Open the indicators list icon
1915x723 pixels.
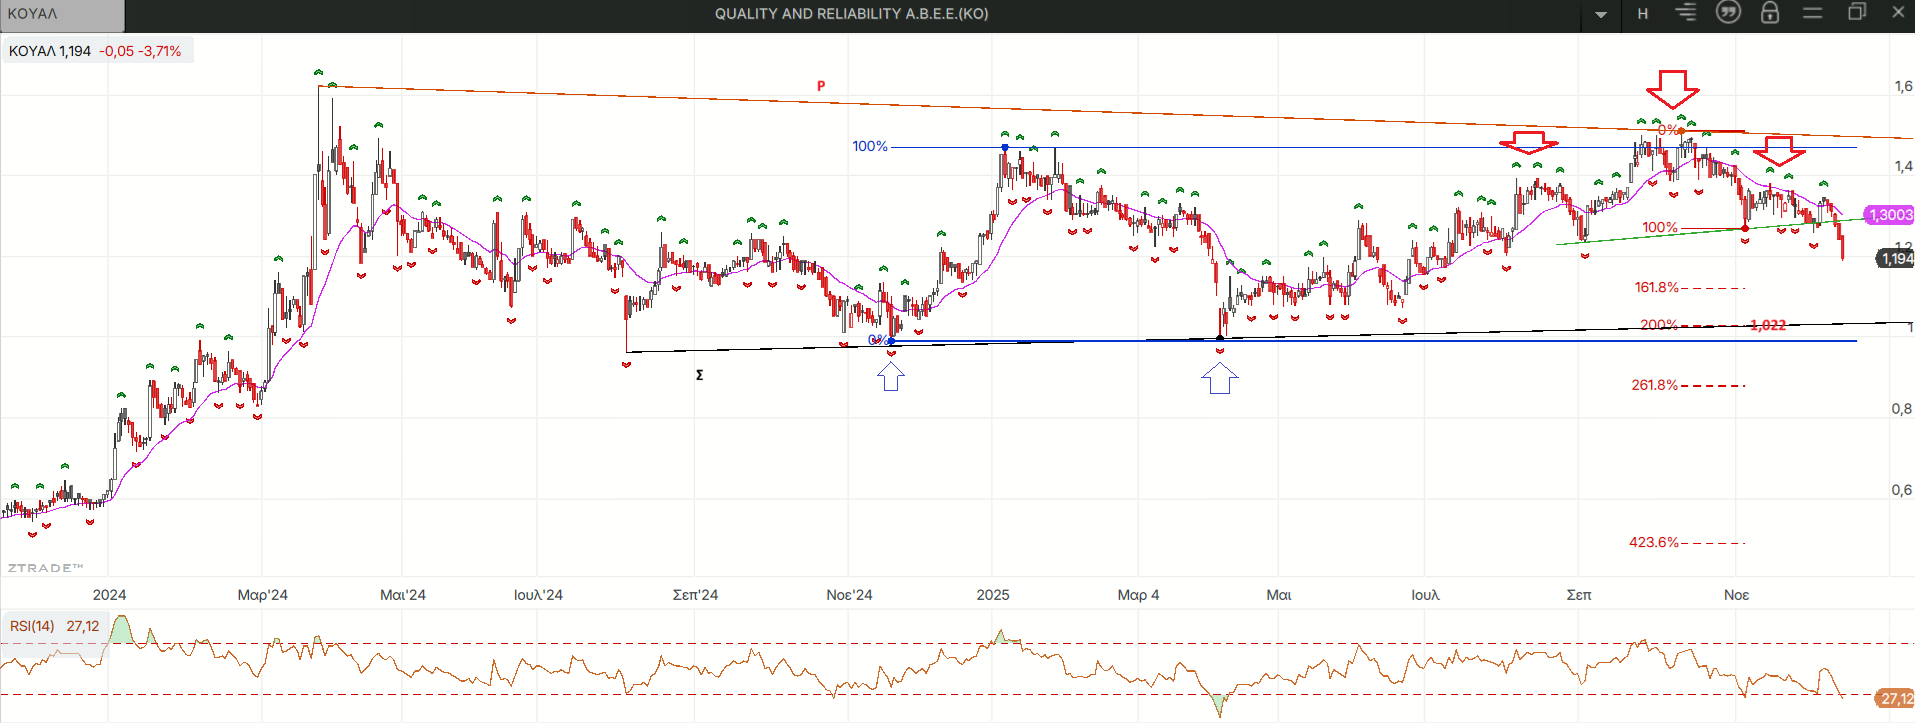pos(1686,13)
